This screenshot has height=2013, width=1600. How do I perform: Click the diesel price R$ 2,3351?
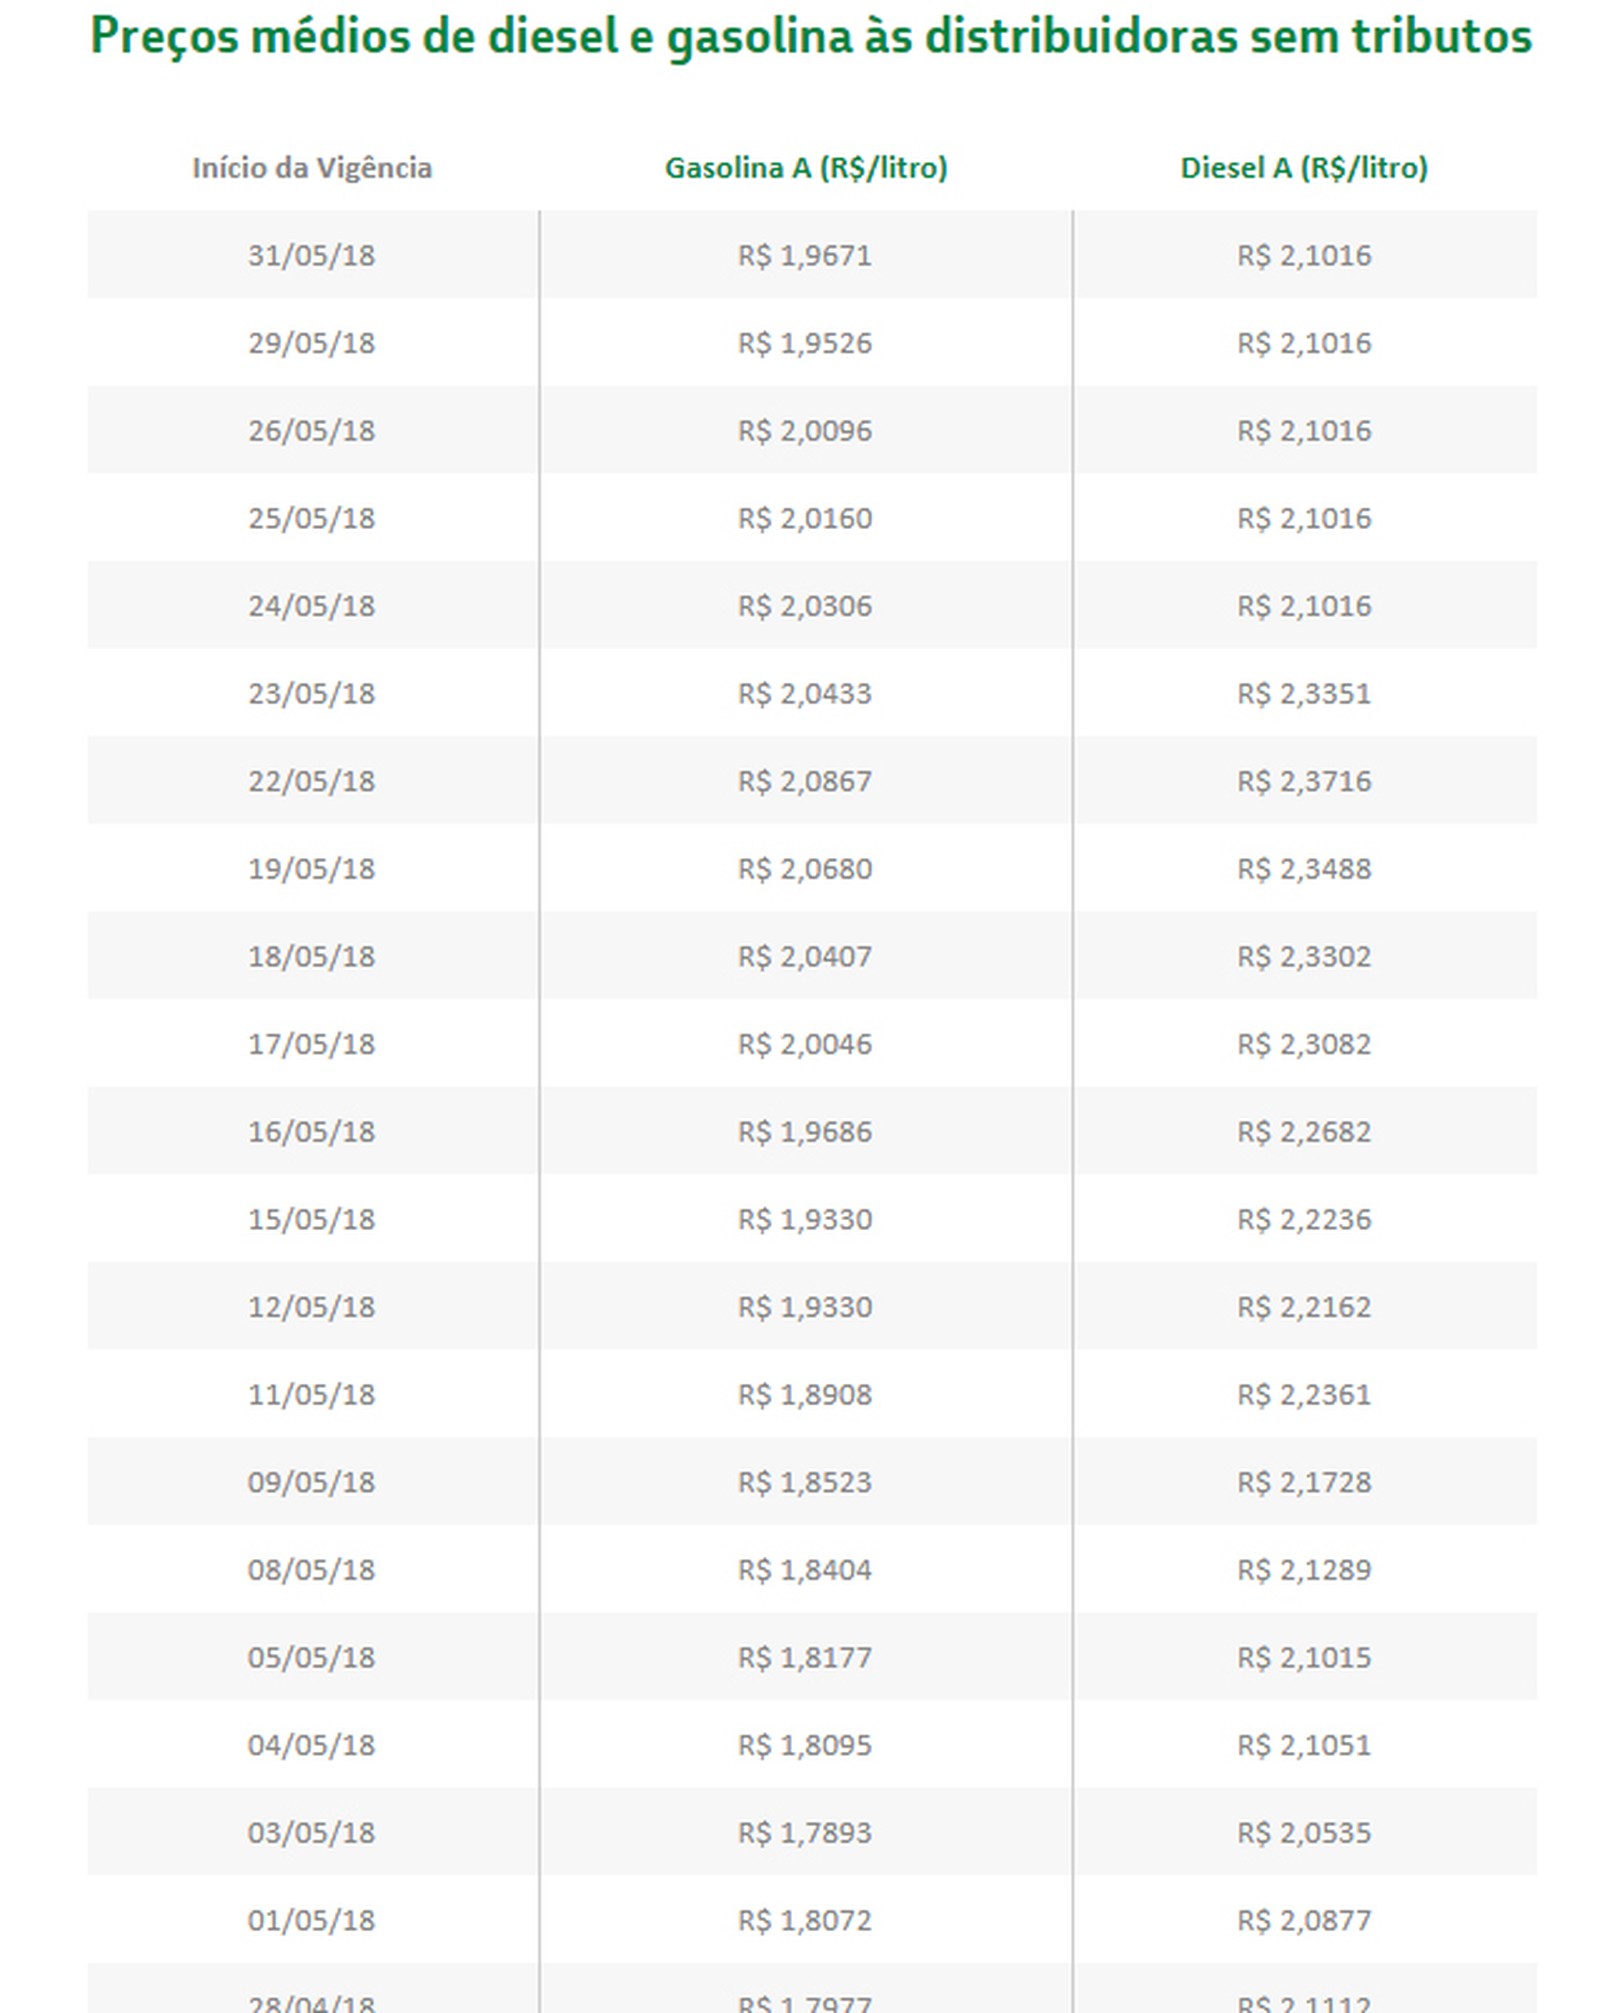[x=1304, y=693]
